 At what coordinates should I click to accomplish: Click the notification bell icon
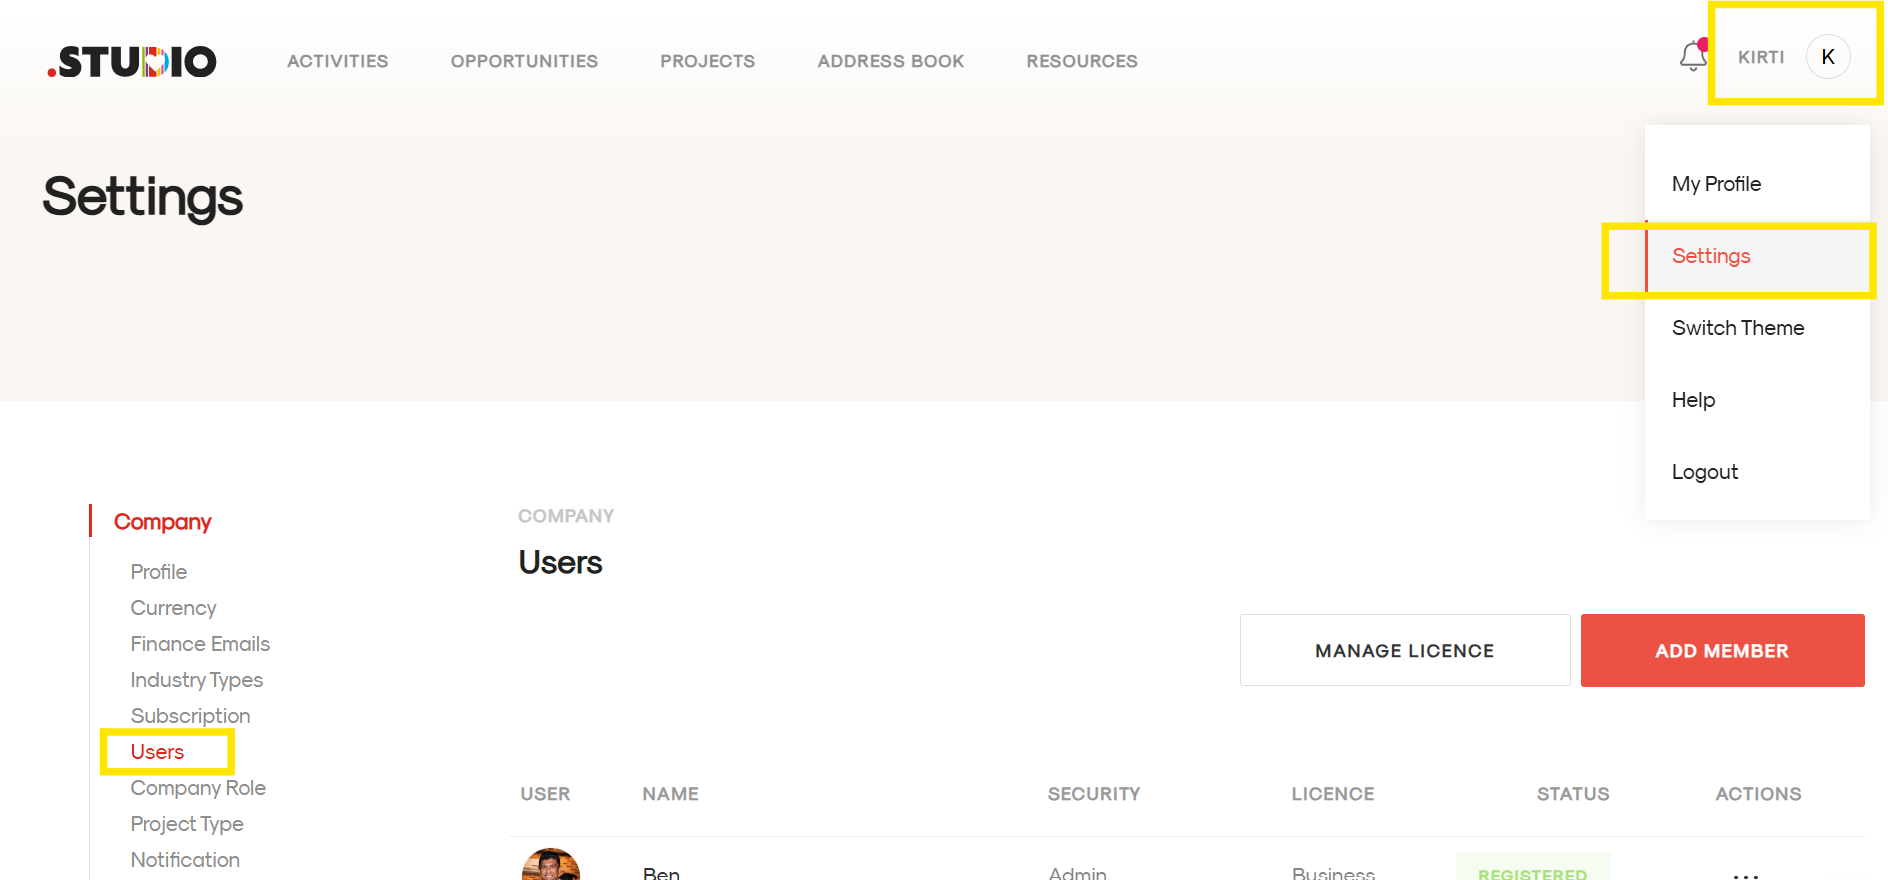click(x=1692, y=57)
